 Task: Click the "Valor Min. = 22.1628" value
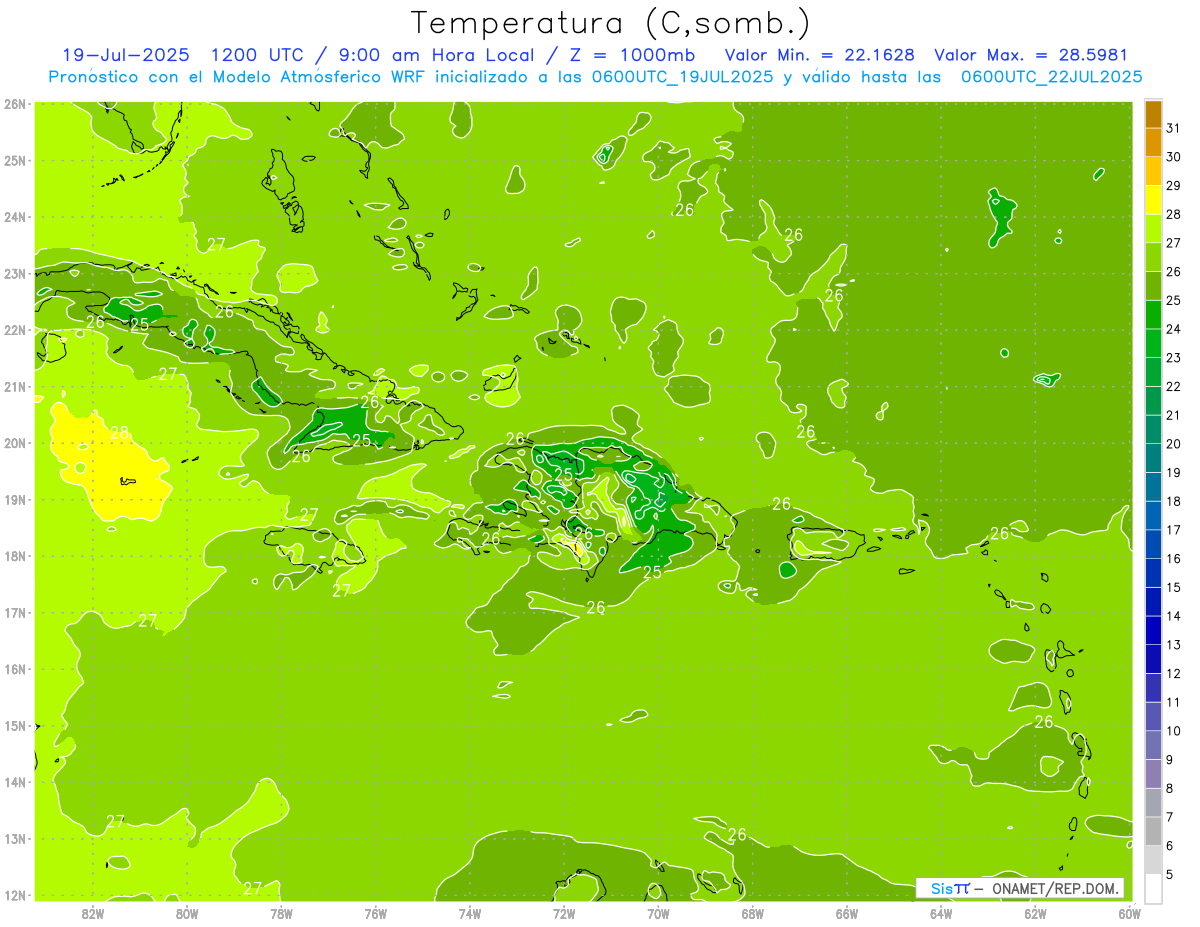click(x=819, y=55)
